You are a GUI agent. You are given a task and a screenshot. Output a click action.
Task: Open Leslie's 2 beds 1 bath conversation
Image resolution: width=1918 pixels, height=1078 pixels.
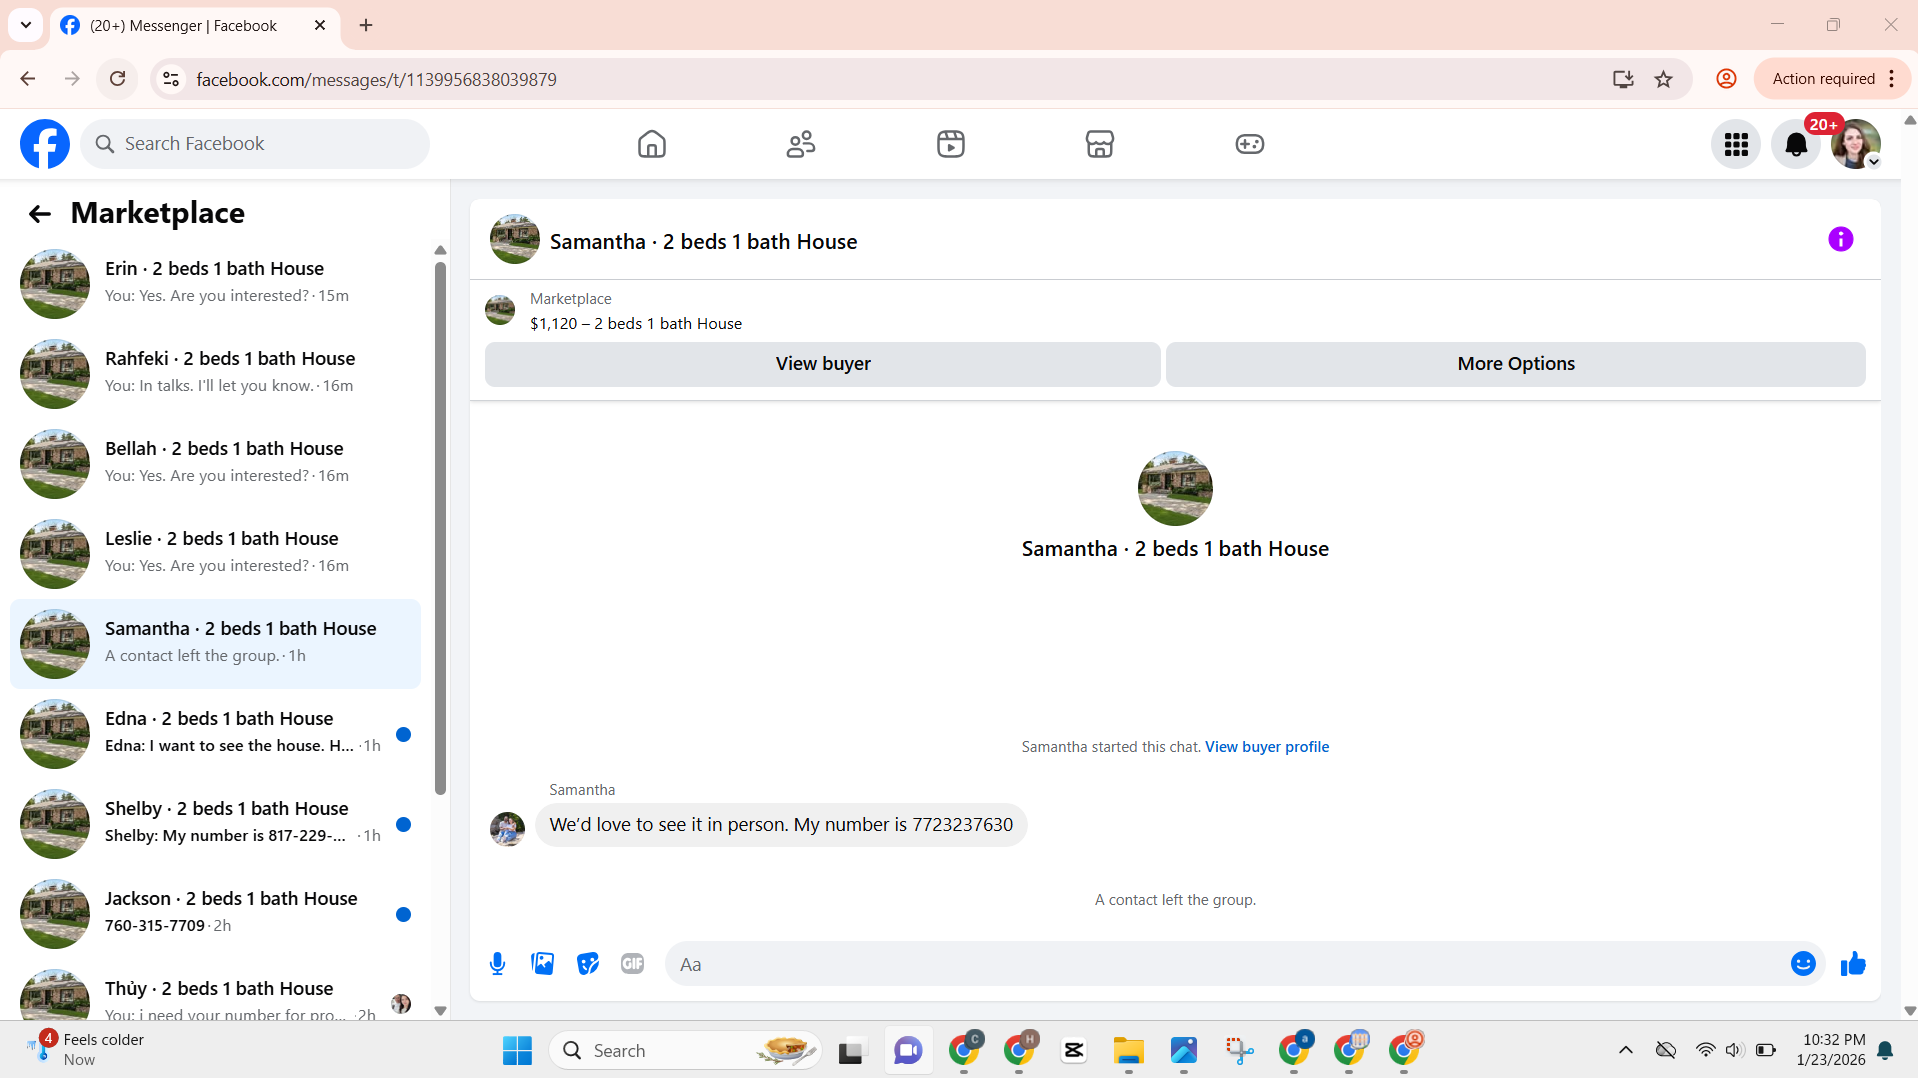[215, 554]
